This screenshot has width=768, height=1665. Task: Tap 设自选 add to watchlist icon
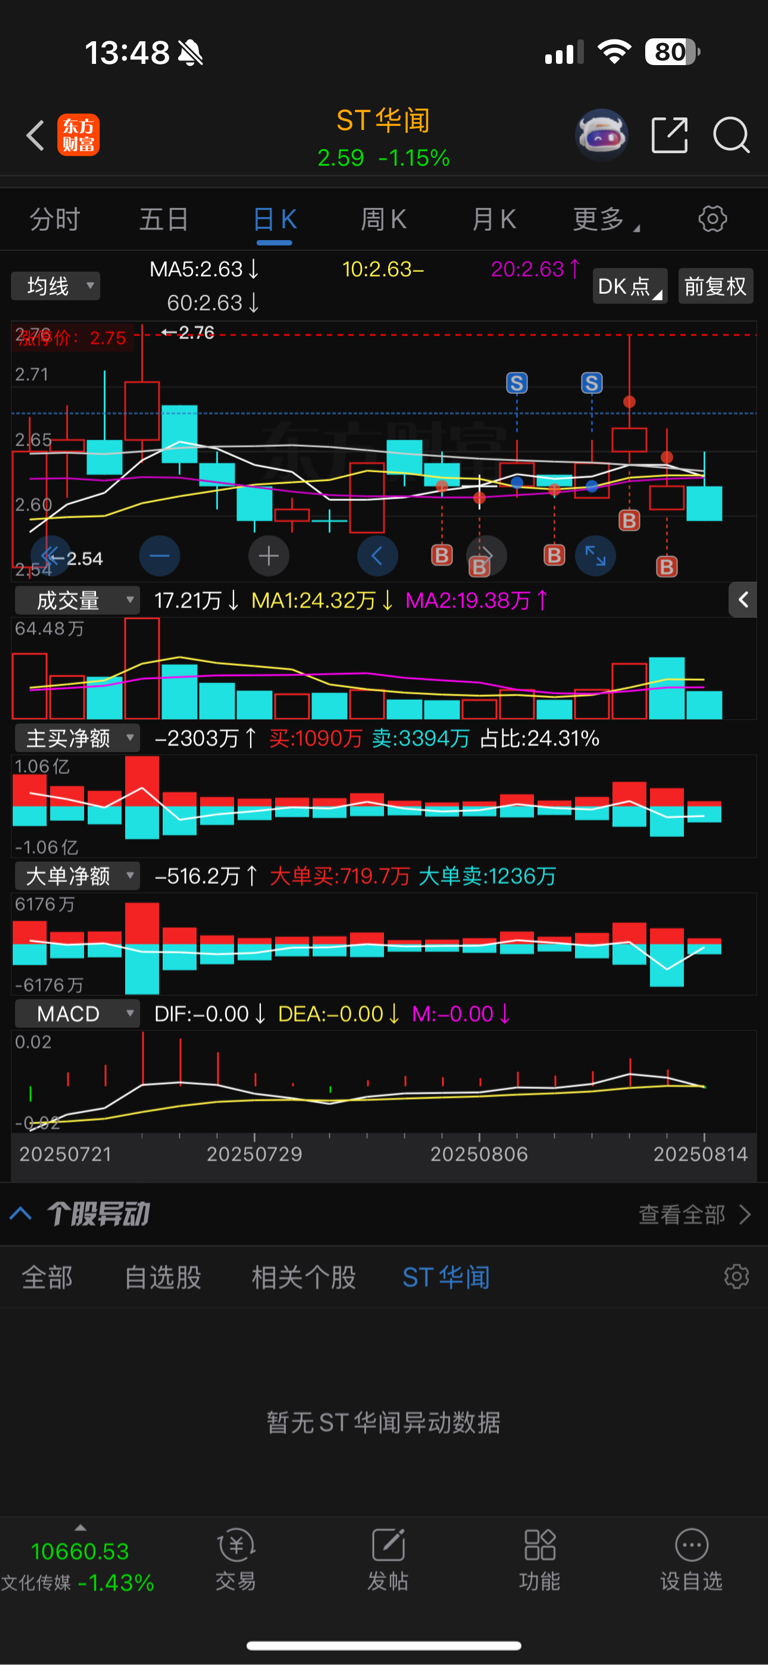[691, 1559]
